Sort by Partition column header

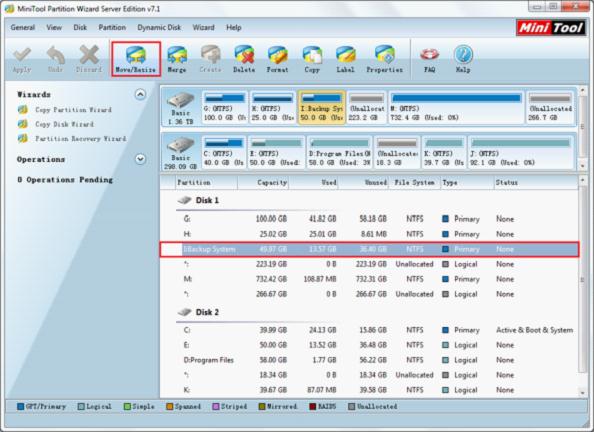point(206,182)
